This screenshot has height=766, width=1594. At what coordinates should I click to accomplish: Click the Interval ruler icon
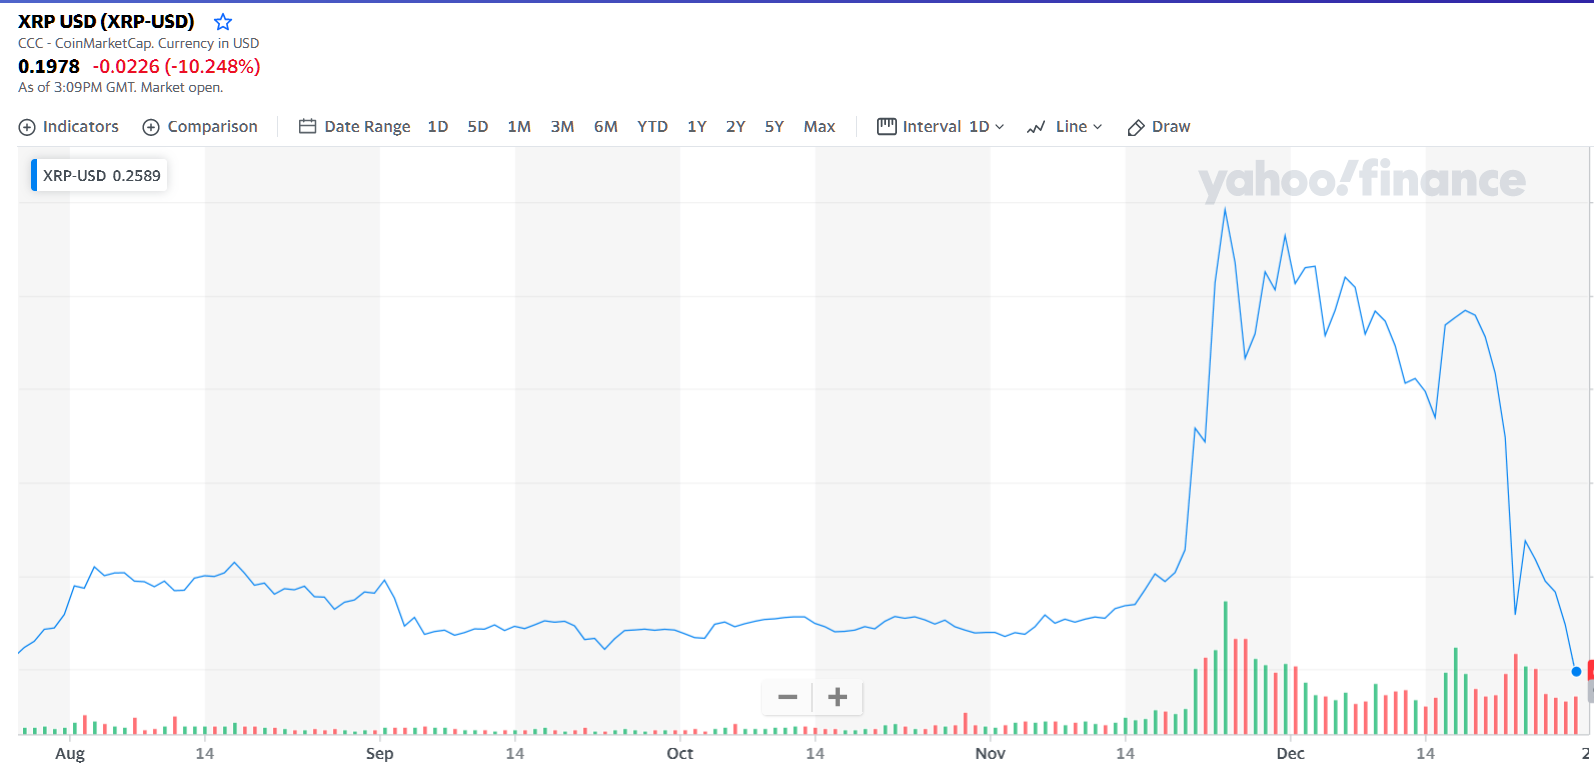click(x=887, y=126)
